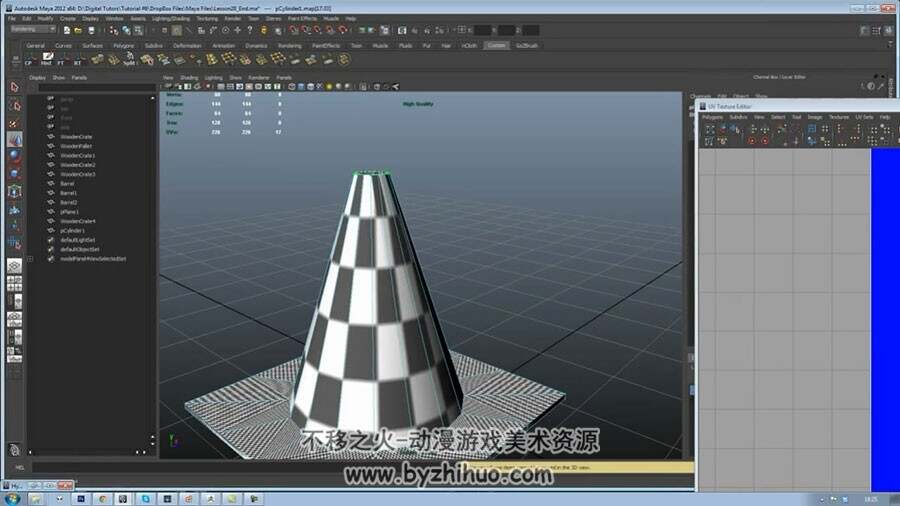The width and height of the screenshot is (900, 506).
Task: Select WoodenPallet in the outliner
Action: (76, 146)
